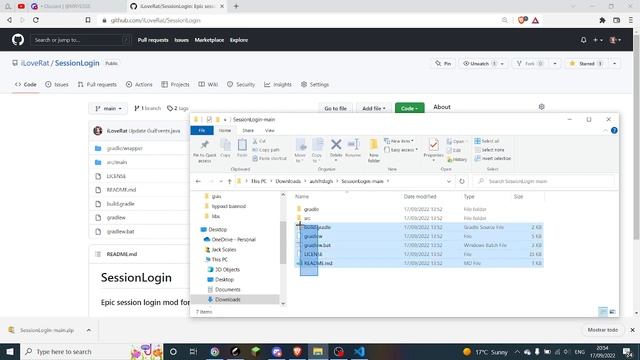
Task: Open Brave browser from taskbar
Action: [x=297, y=351]
